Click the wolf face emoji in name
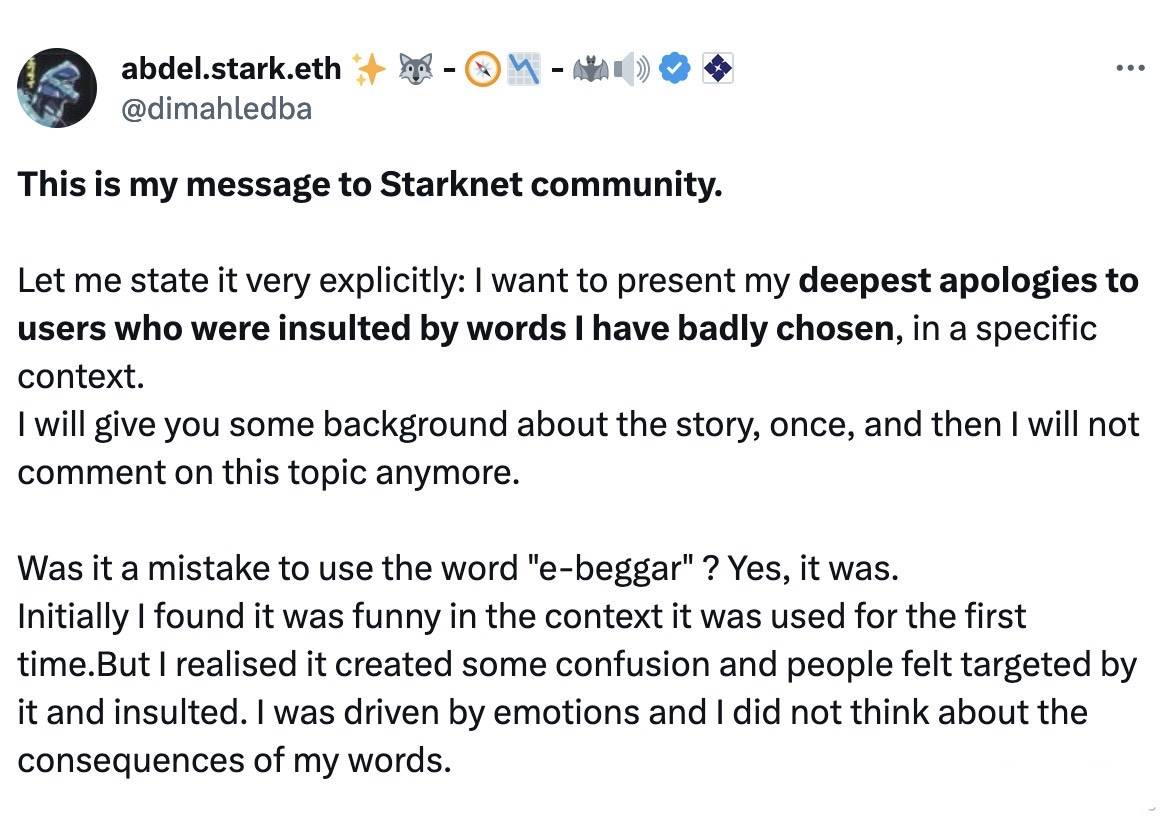The height and width of the screenshot is (832, 1176). coord(417,69)
